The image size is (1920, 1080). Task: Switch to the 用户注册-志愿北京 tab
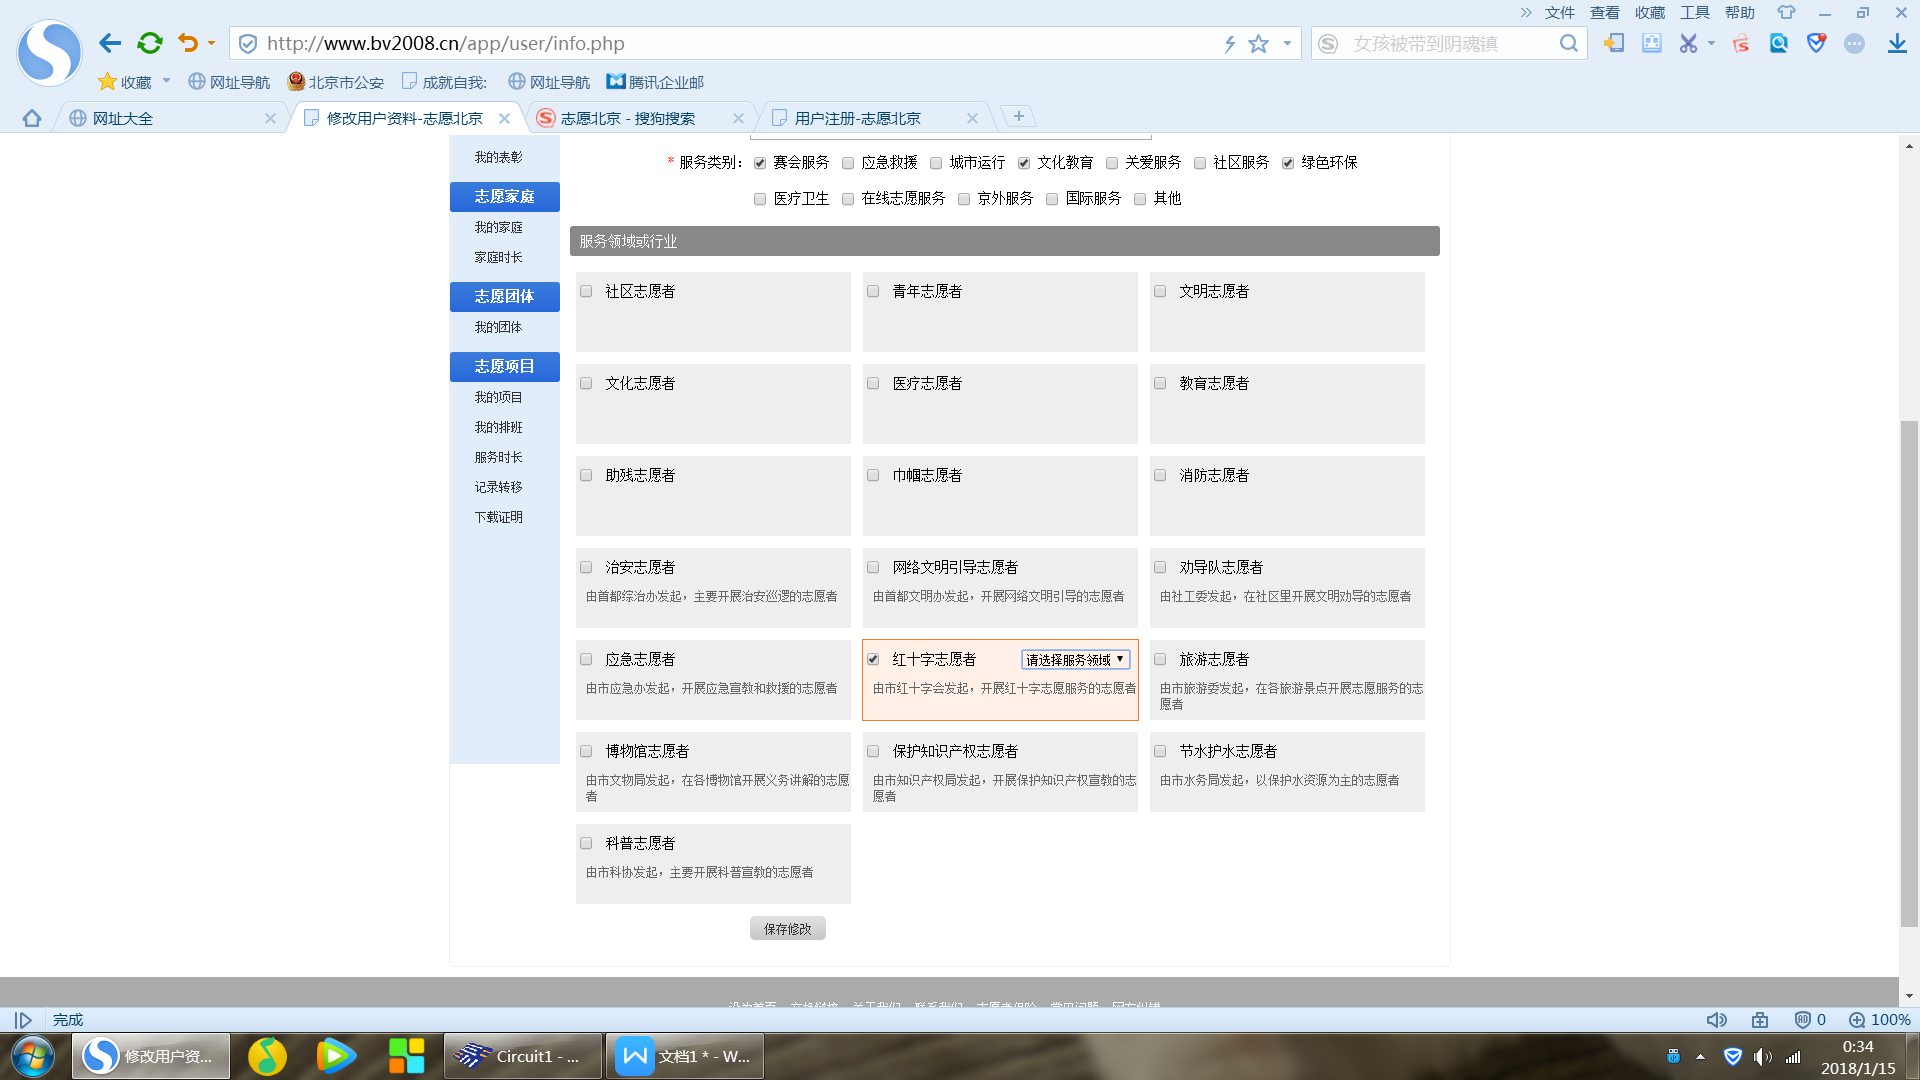coord(857,118)
